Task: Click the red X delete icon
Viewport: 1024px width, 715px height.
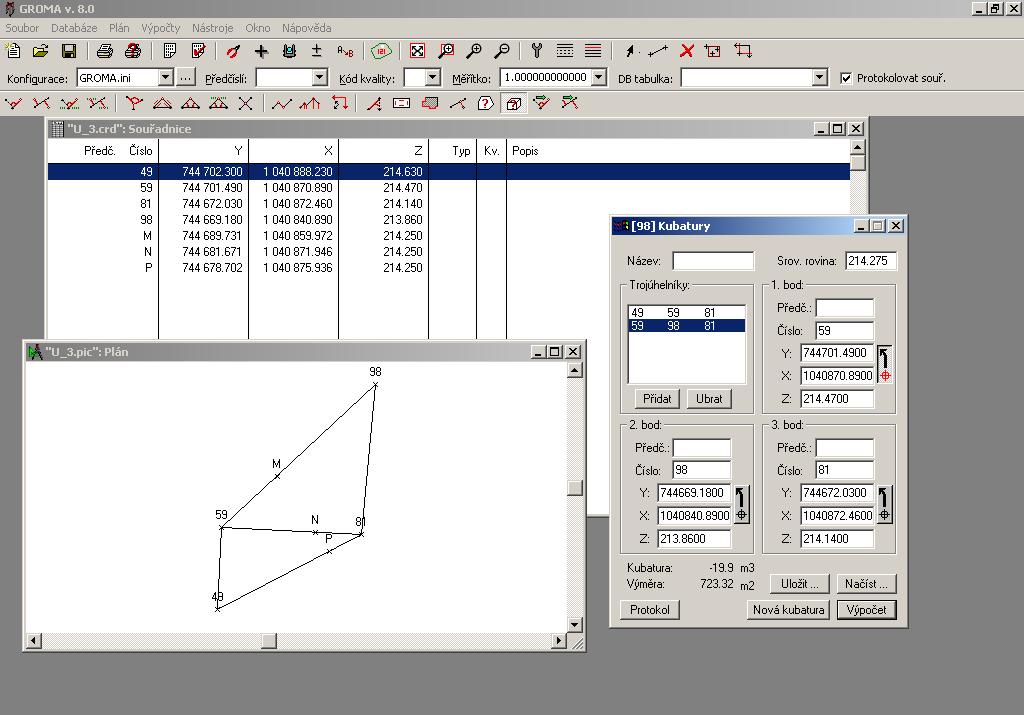Action: (x=686, y=51)
